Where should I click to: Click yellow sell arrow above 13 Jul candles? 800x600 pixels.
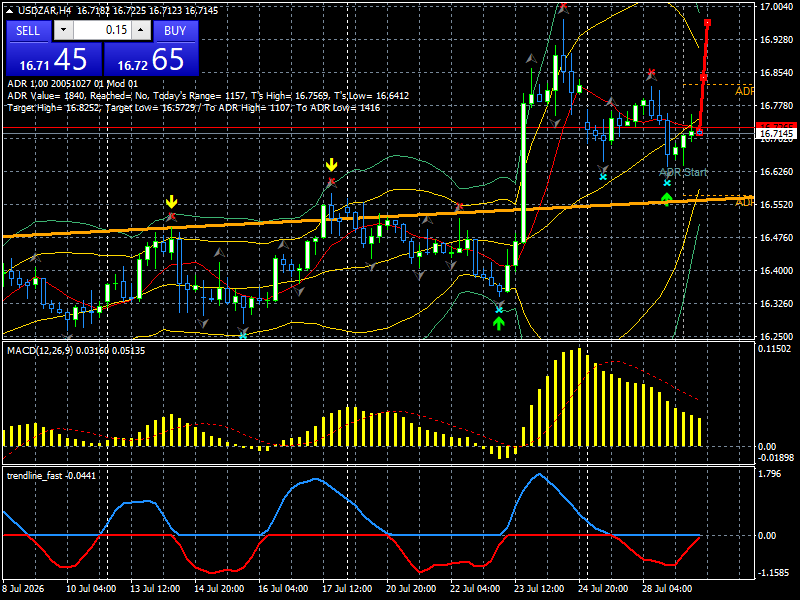click(171, 202)
